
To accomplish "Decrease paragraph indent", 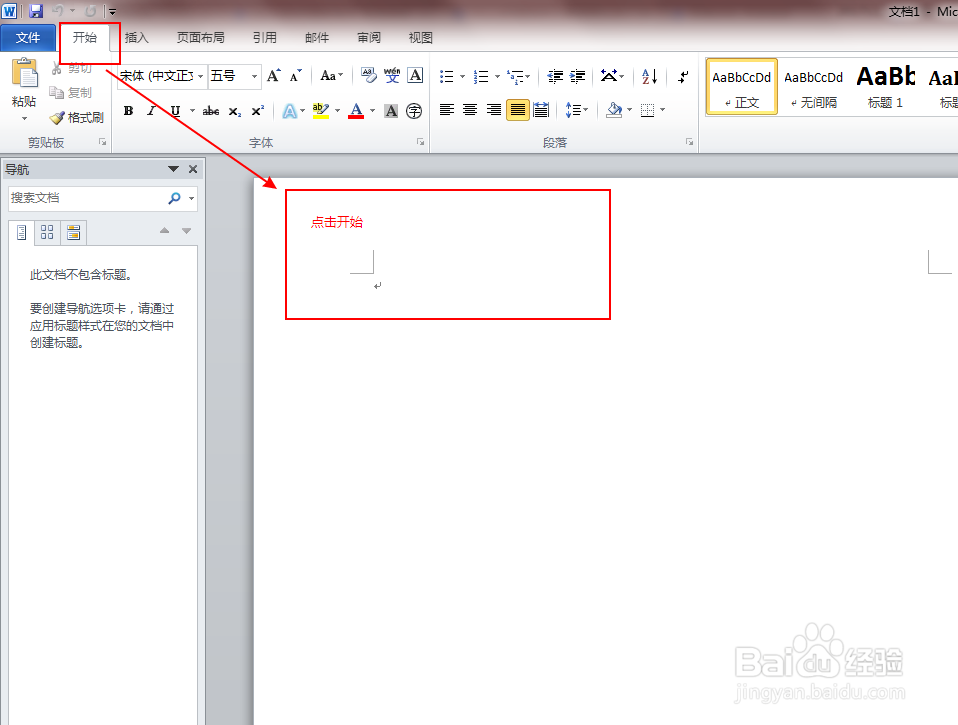I will tap(555, 76).
